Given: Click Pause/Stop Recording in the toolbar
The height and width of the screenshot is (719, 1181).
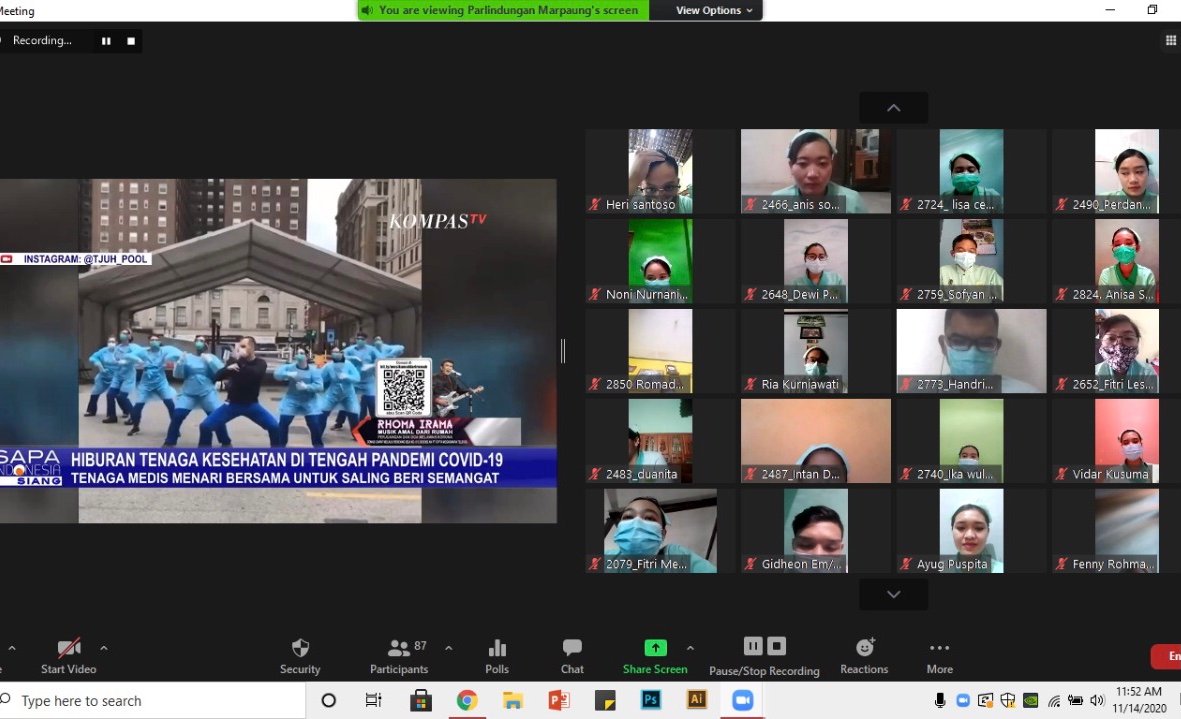Looking at the screenshot, I should (x=764, y=655).
